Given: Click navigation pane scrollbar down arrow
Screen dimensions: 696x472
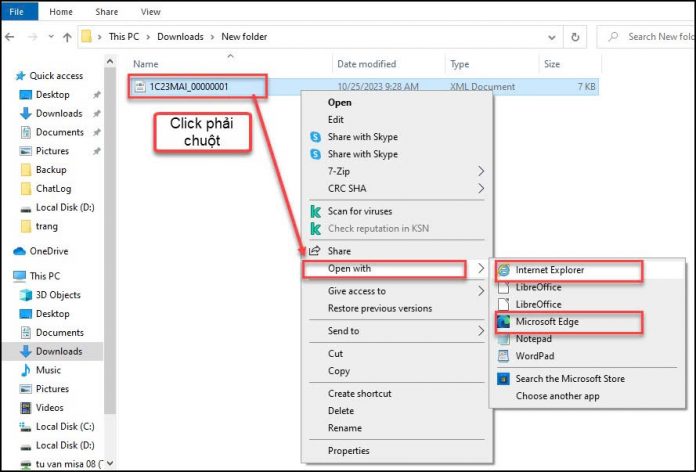Looking at the screenshot, I should pyautogui.click(x=110, y=463).
